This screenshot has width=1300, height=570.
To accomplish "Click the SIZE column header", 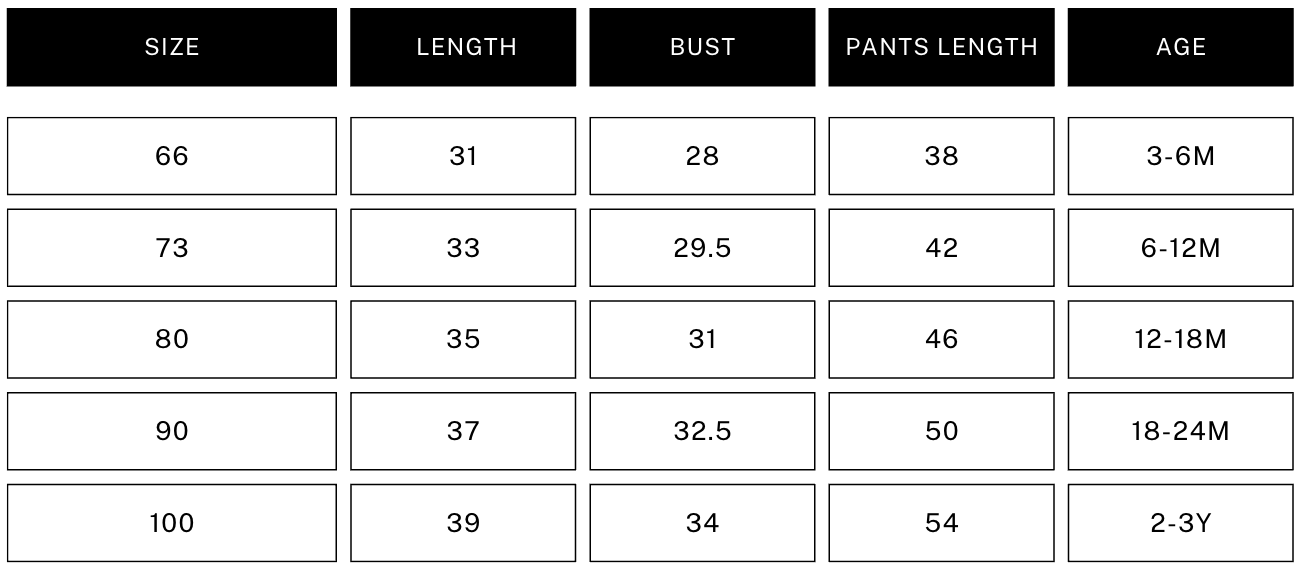I will (172, 47).
